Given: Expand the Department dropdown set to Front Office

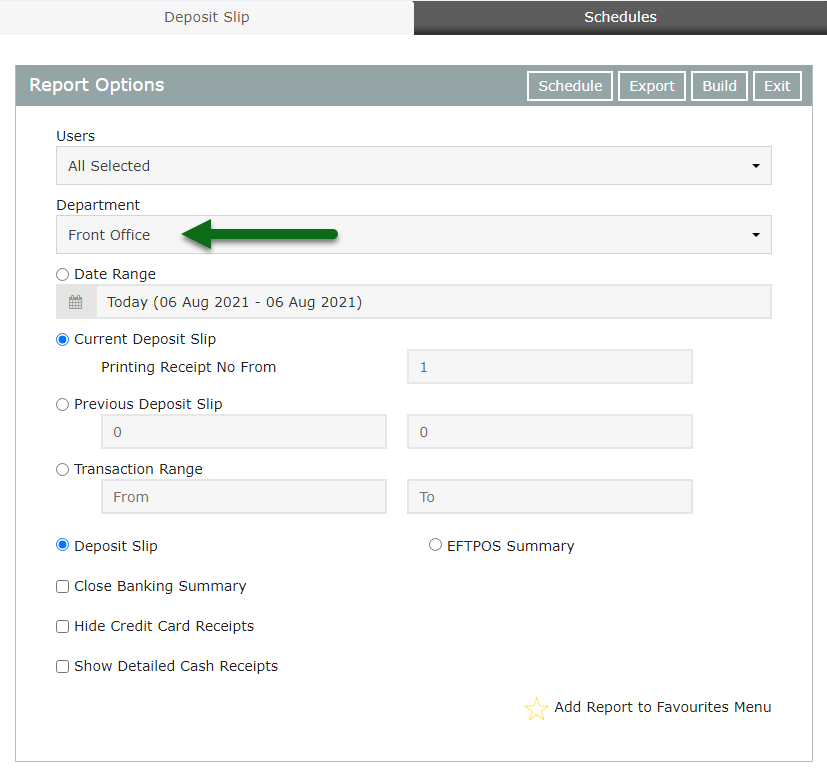Looking at the screenshot, I should click(414, 235).
